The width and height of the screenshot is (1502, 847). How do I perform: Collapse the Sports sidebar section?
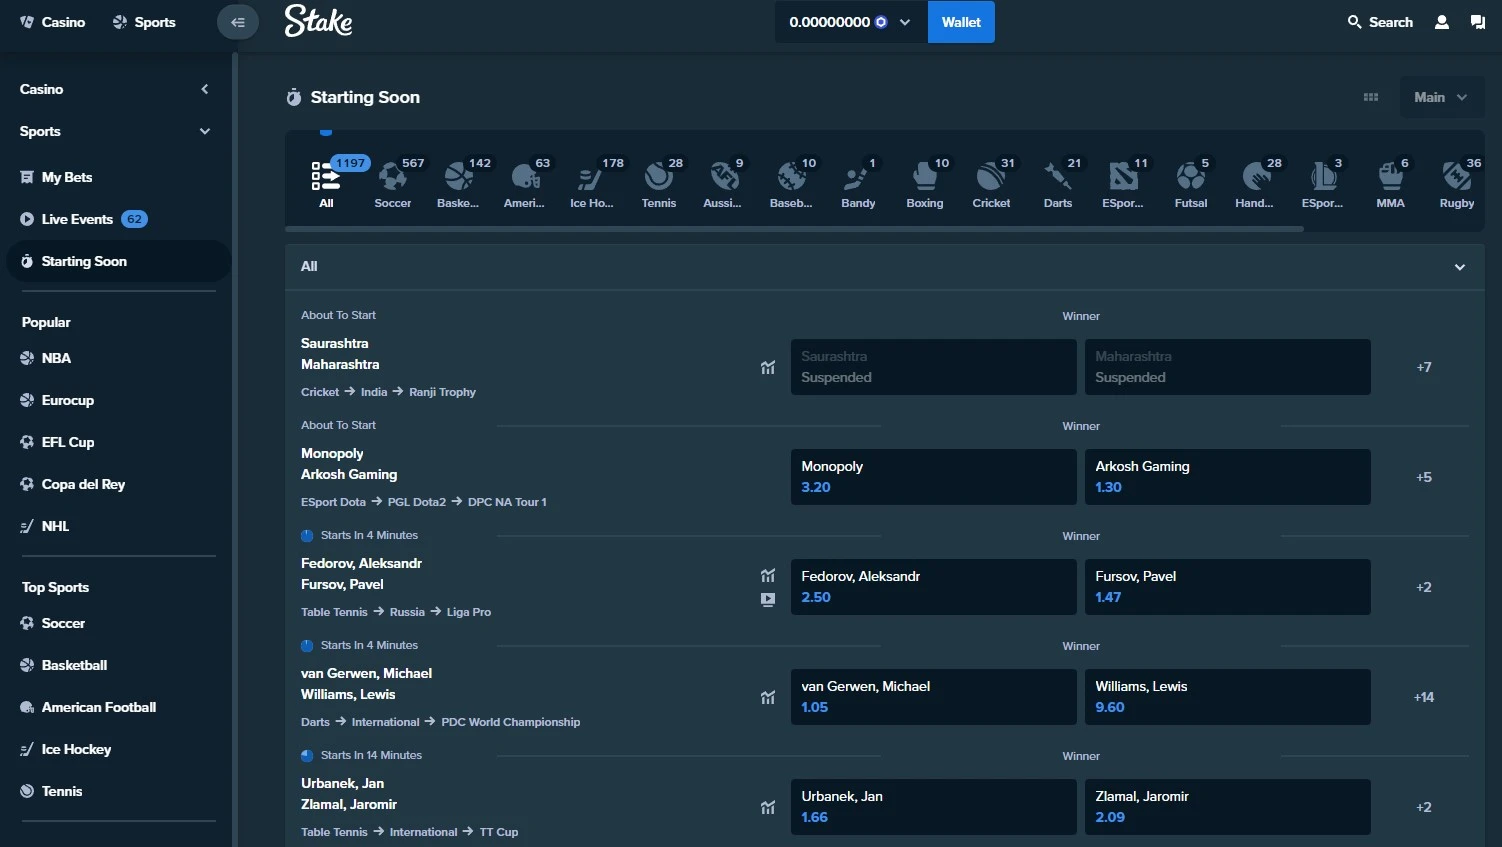pos(205,131)
